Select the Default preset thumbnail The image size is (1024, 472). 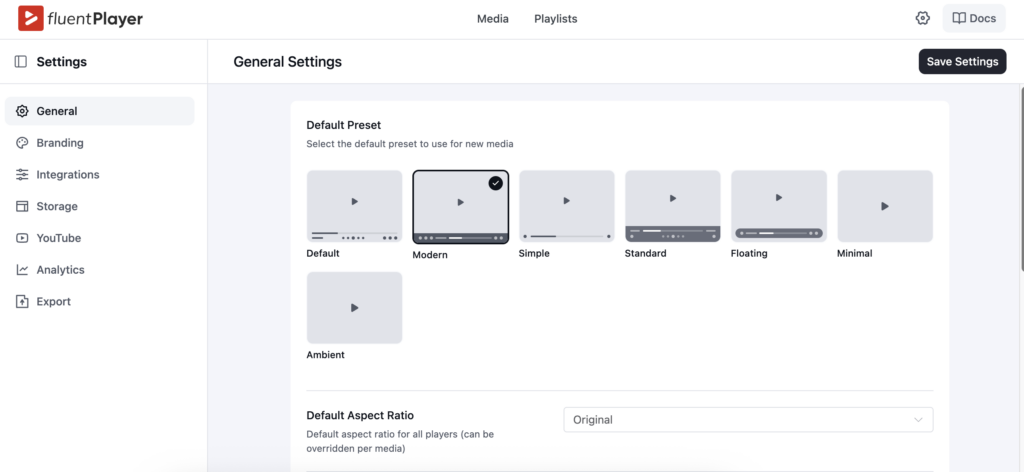point(355,206)
